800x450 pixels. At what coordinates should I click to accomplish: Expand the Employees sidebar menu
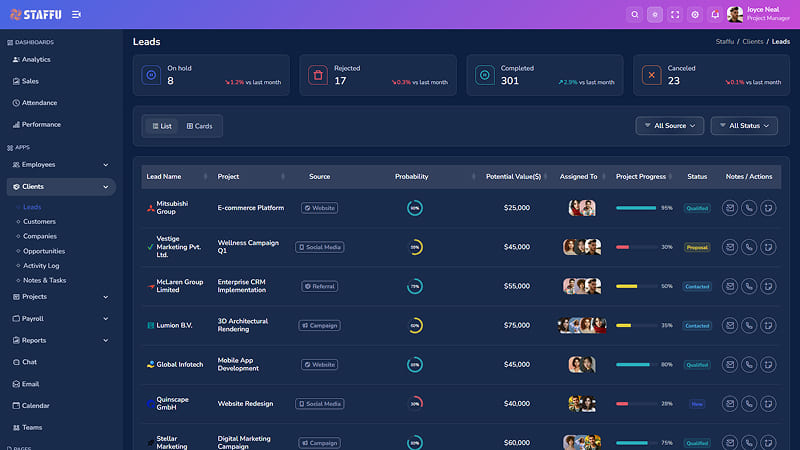click(x=61, y=165)
